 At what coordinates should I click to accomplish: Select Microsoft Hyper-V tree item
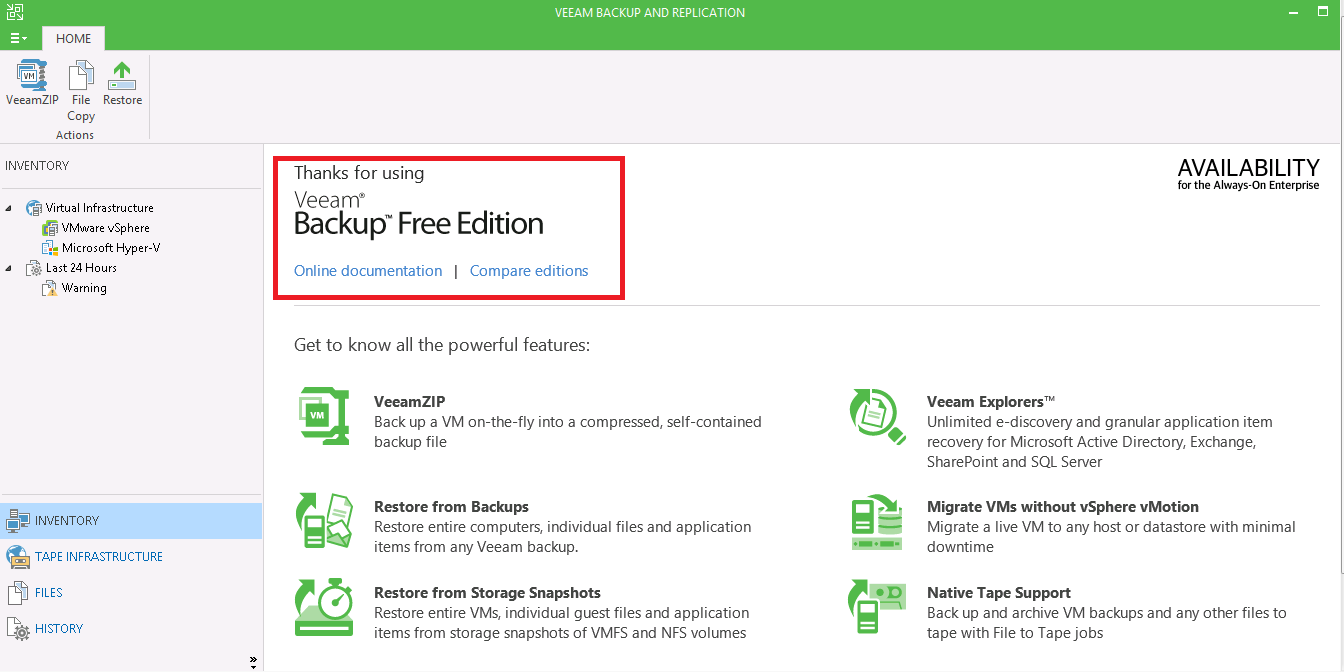coord(111,248)
